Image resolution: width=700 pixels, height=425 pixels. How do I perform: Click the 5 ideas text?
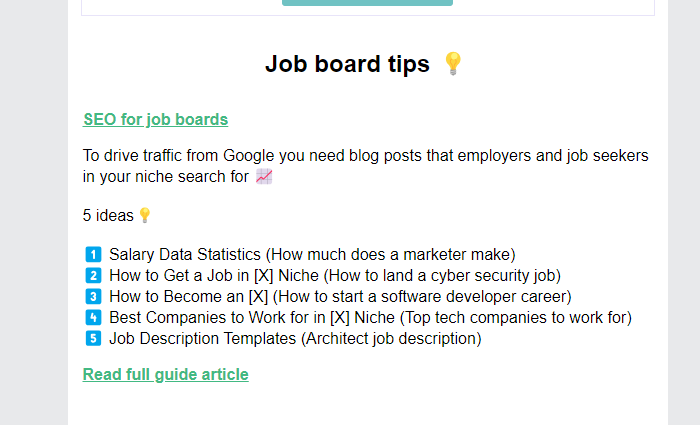[108, 216]
